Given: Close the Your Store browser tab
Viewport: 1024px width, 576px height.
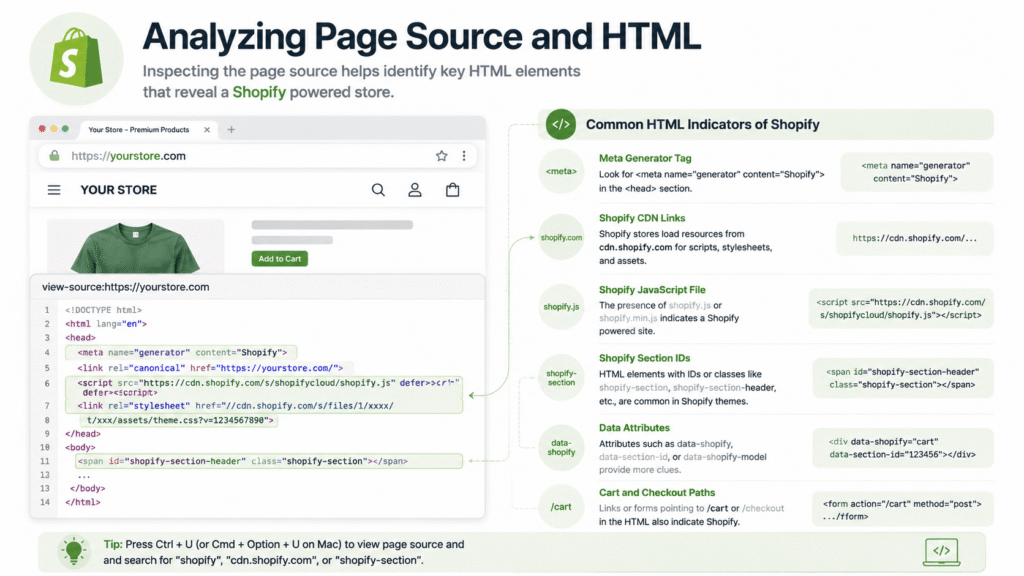Looking at the screenshot, I should pyautogui.click(x=207, y=129).
